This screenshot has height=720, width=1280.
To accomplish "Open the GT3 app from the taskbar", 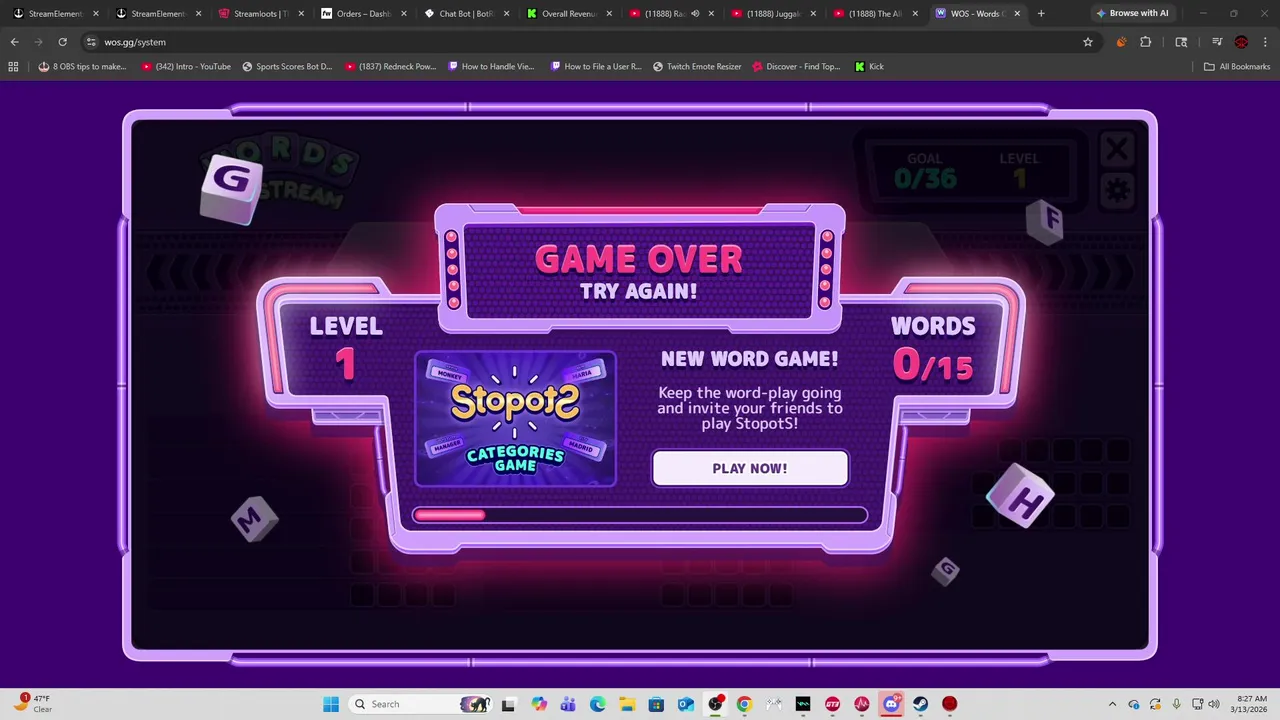I will pos(832,704).
